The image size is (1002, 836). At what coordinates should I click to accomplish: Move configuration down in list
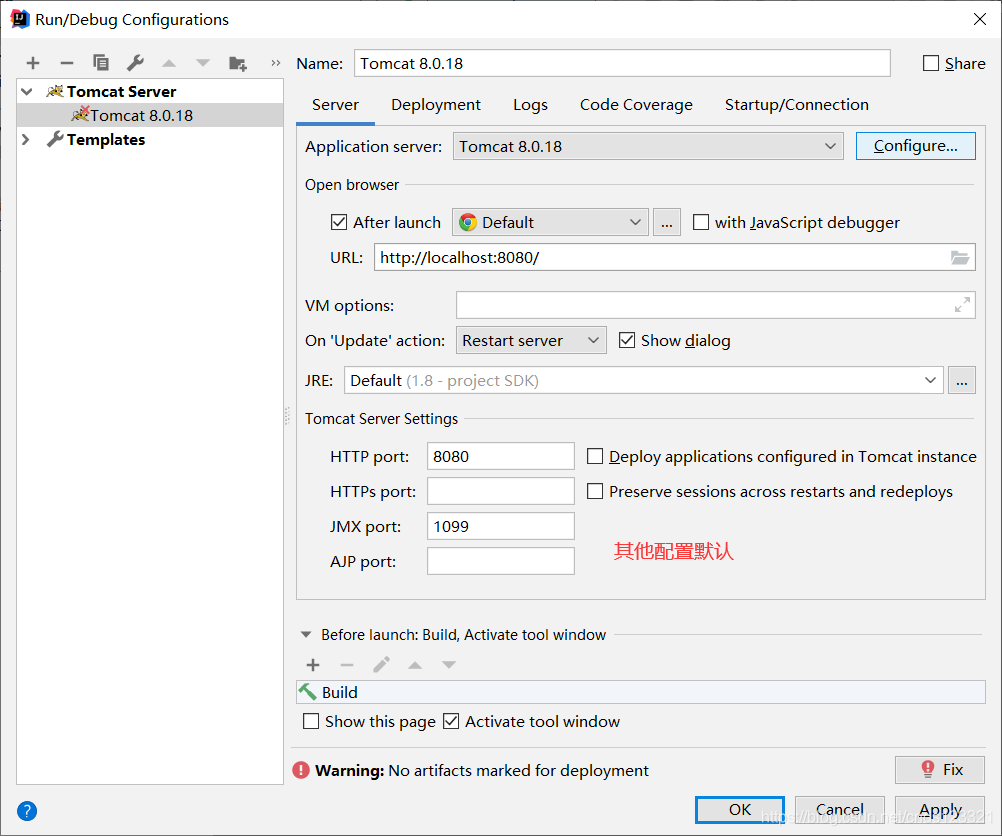click(x=203, y=63)
